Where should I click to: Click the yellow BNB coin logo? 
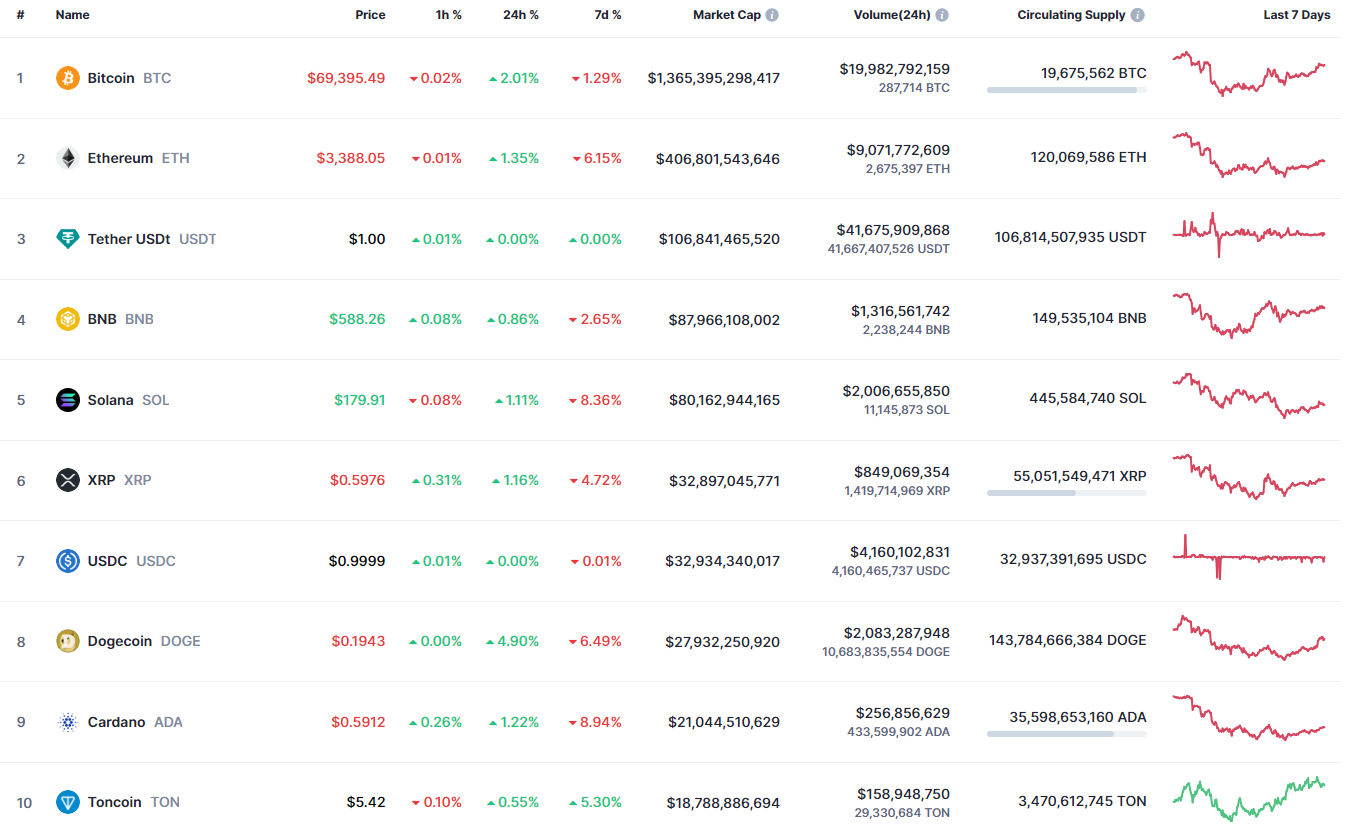[x=66, y=319]
